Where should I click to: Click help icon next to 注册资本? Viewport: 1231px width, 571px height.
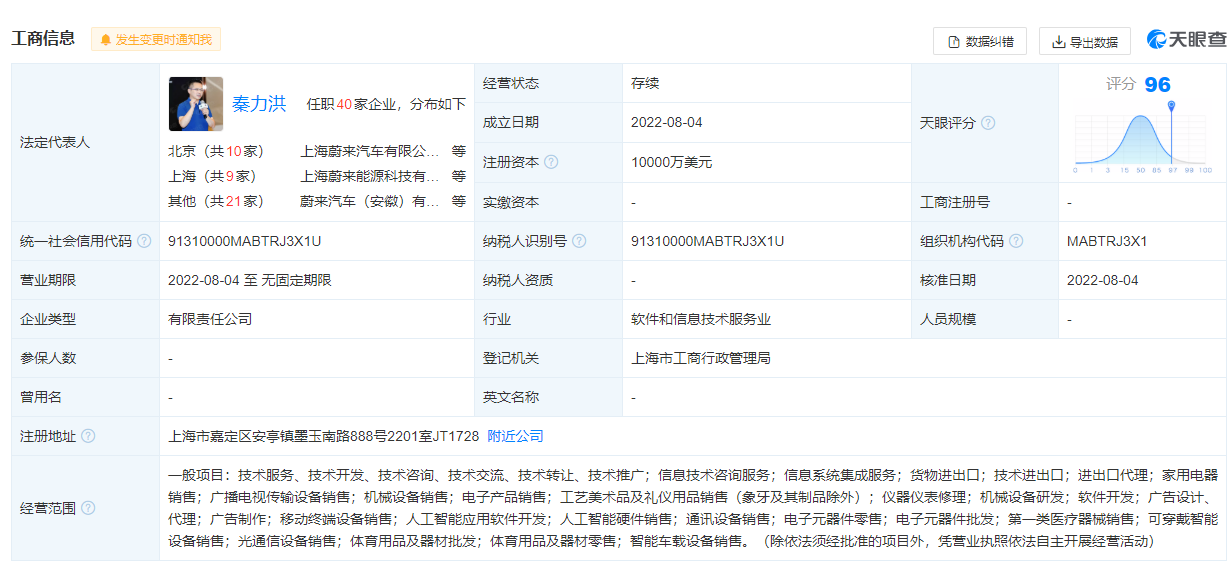coord(551,162)
